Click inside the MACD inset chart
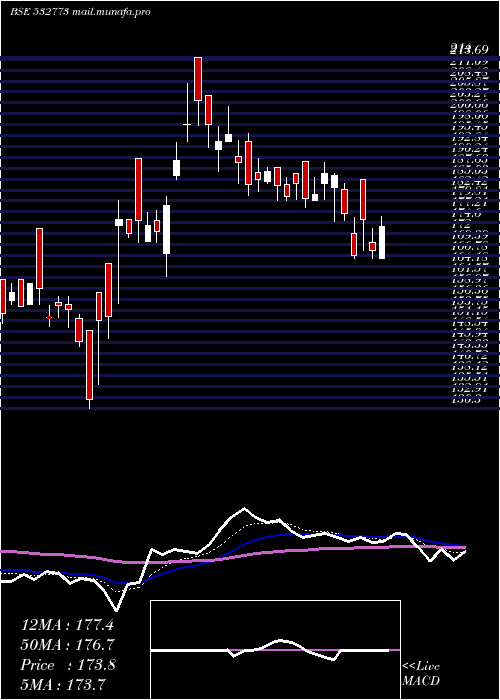500x700 pixels. click(275, 650)
